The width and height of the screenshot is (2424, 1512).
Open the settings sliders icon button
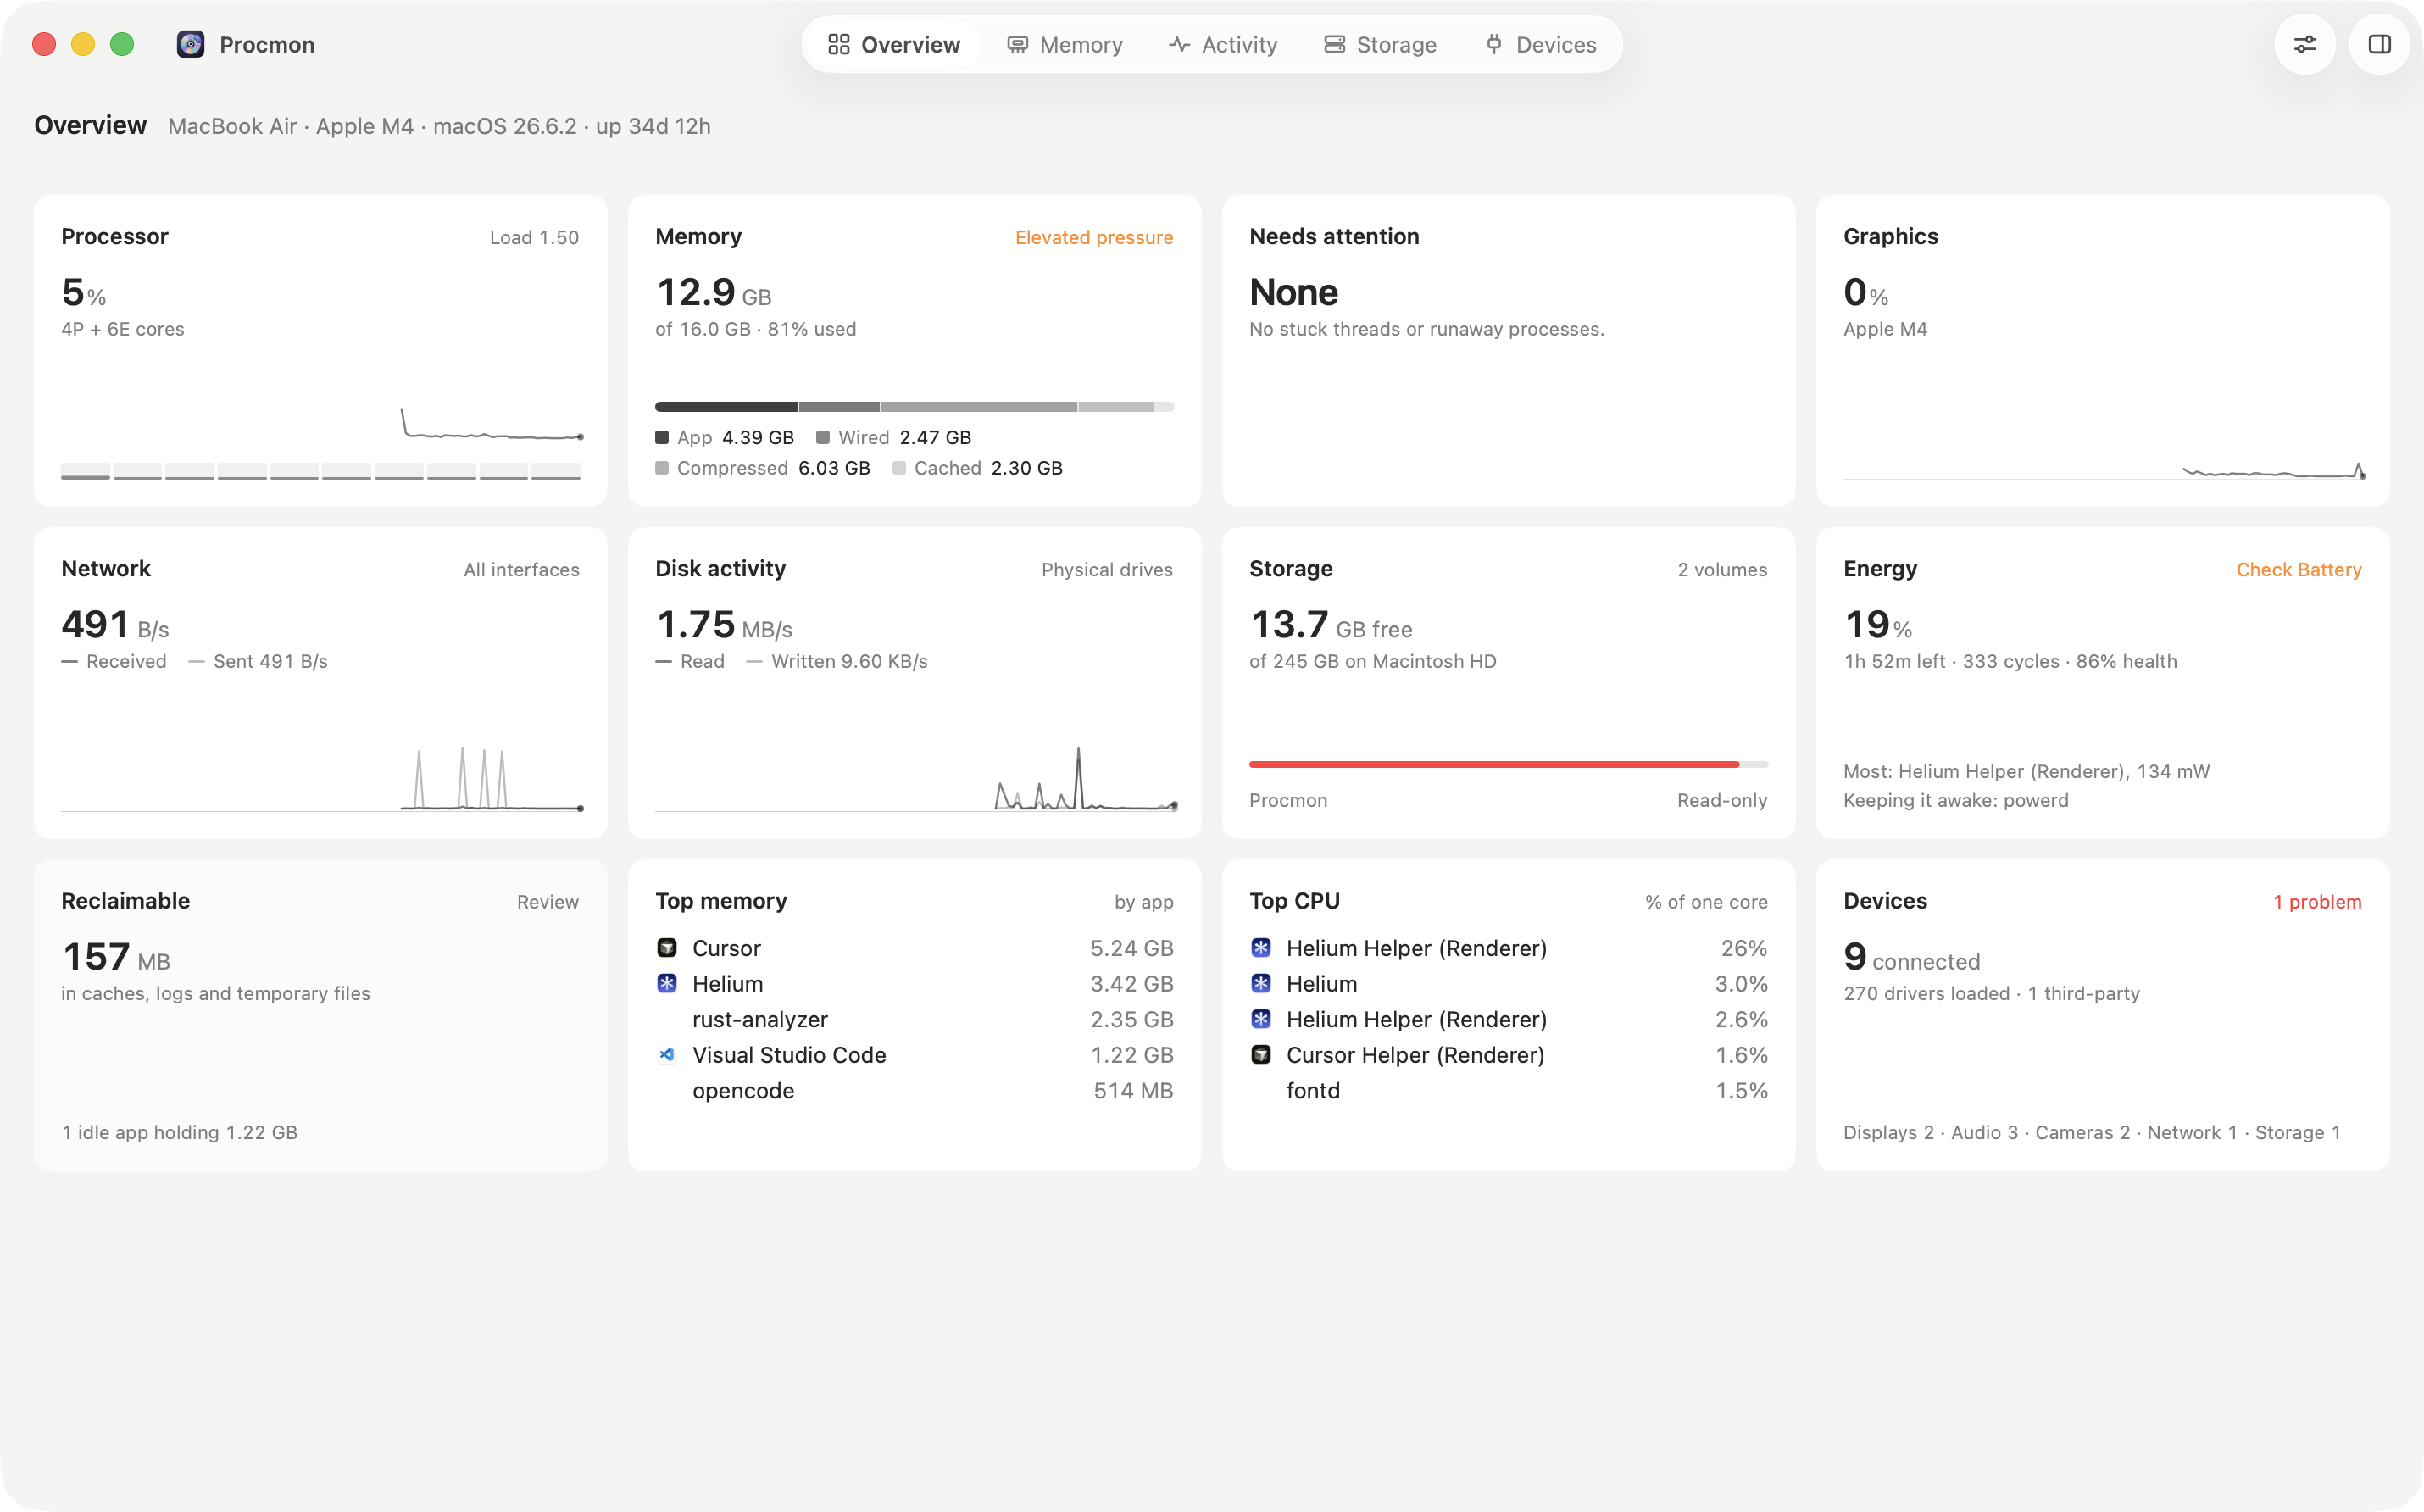[x=2304, y=44]
